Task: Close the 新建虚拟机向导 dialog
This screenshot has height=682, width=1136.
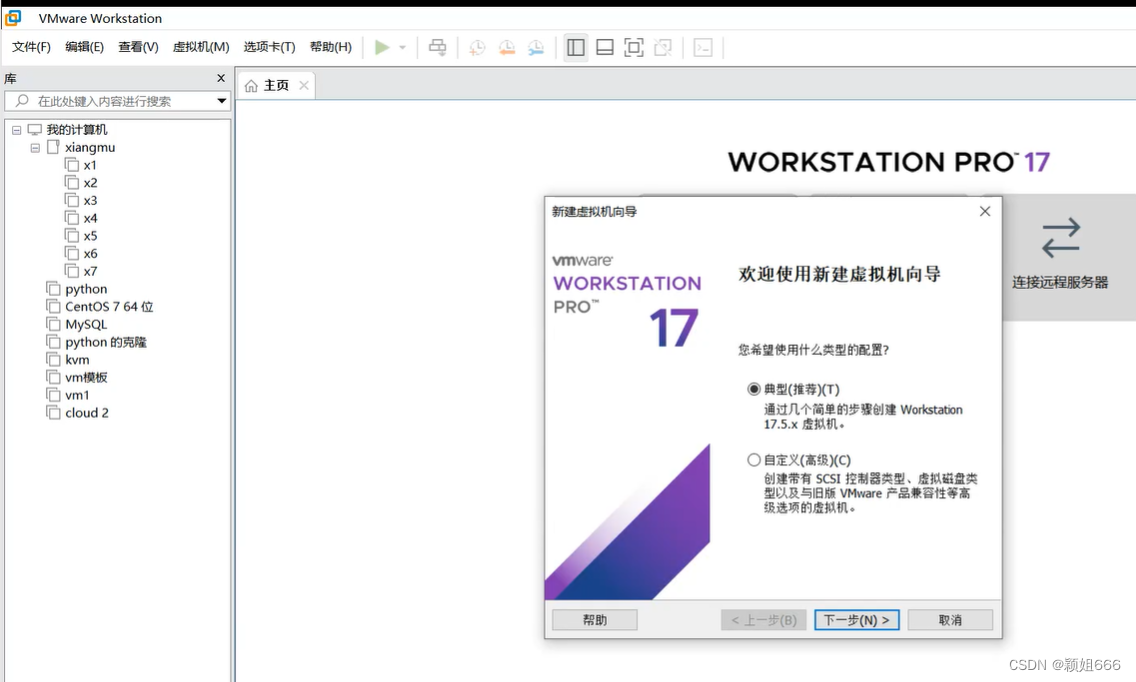Action: pos(985,211)
